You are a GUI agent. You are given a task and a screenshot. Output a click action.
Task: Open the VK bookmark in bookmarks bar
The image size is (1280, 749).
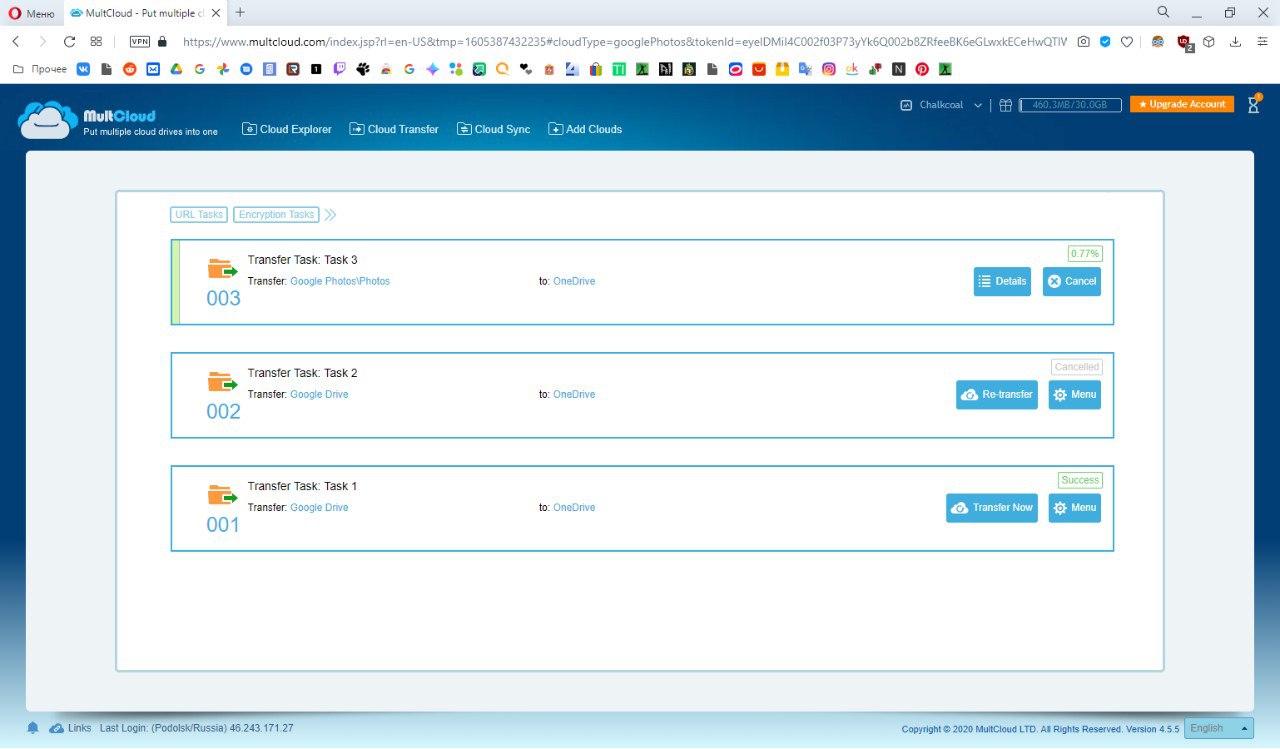[83, 69]
